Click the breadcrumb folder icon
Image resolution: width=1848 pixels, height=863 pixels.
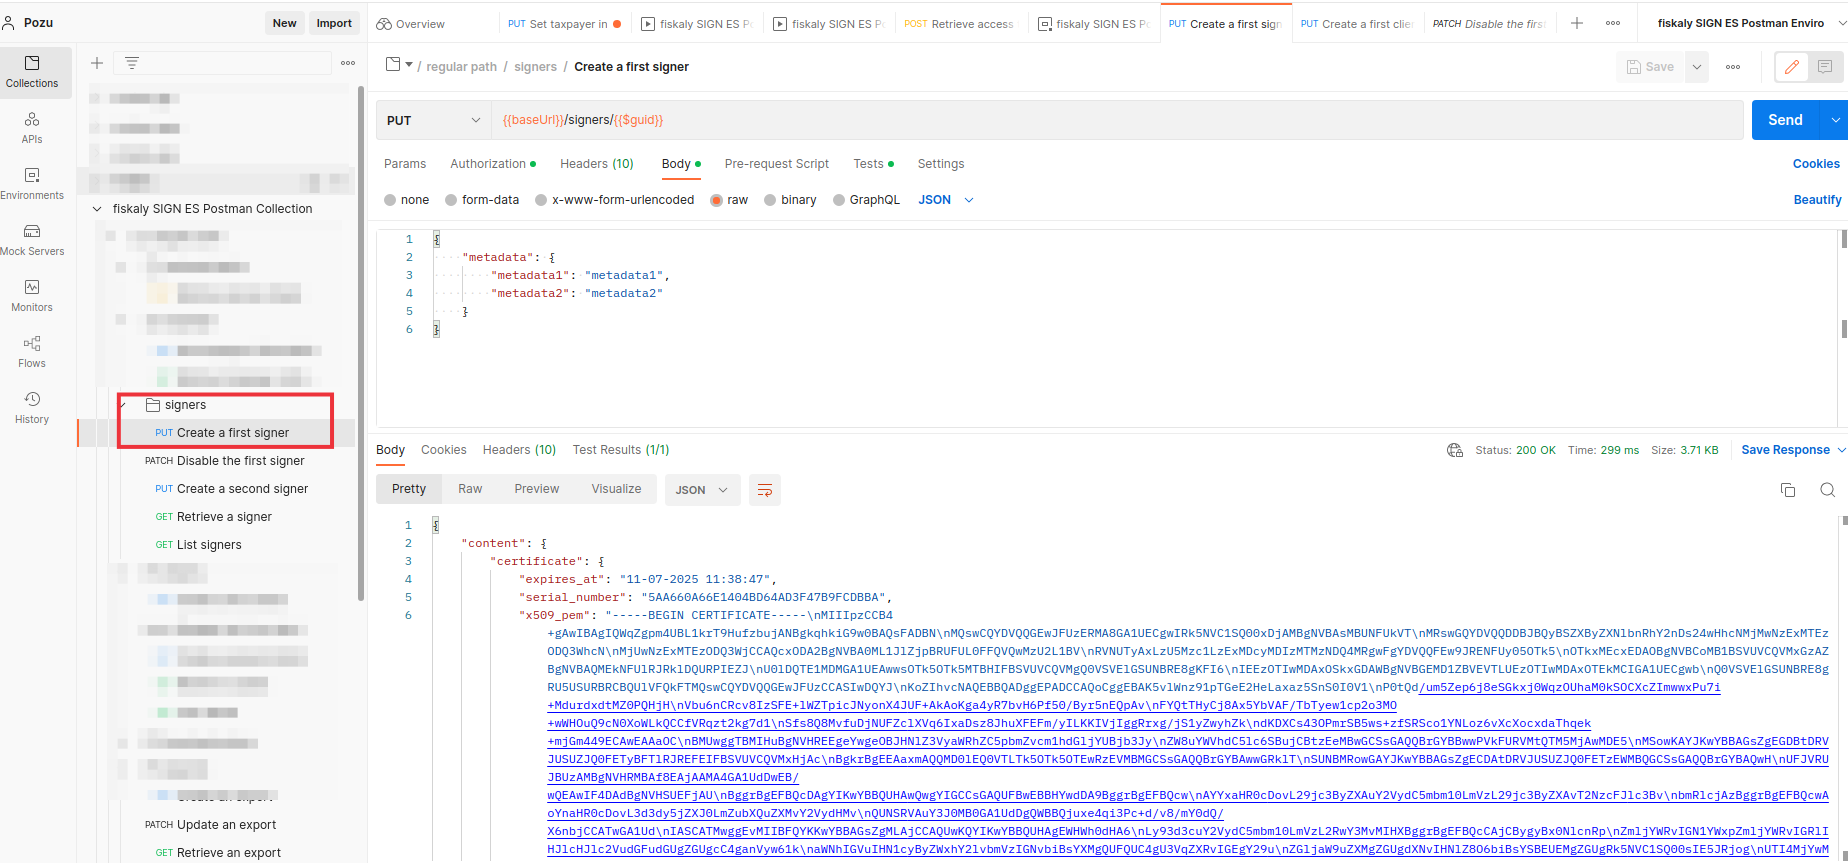tap(393, 65)
